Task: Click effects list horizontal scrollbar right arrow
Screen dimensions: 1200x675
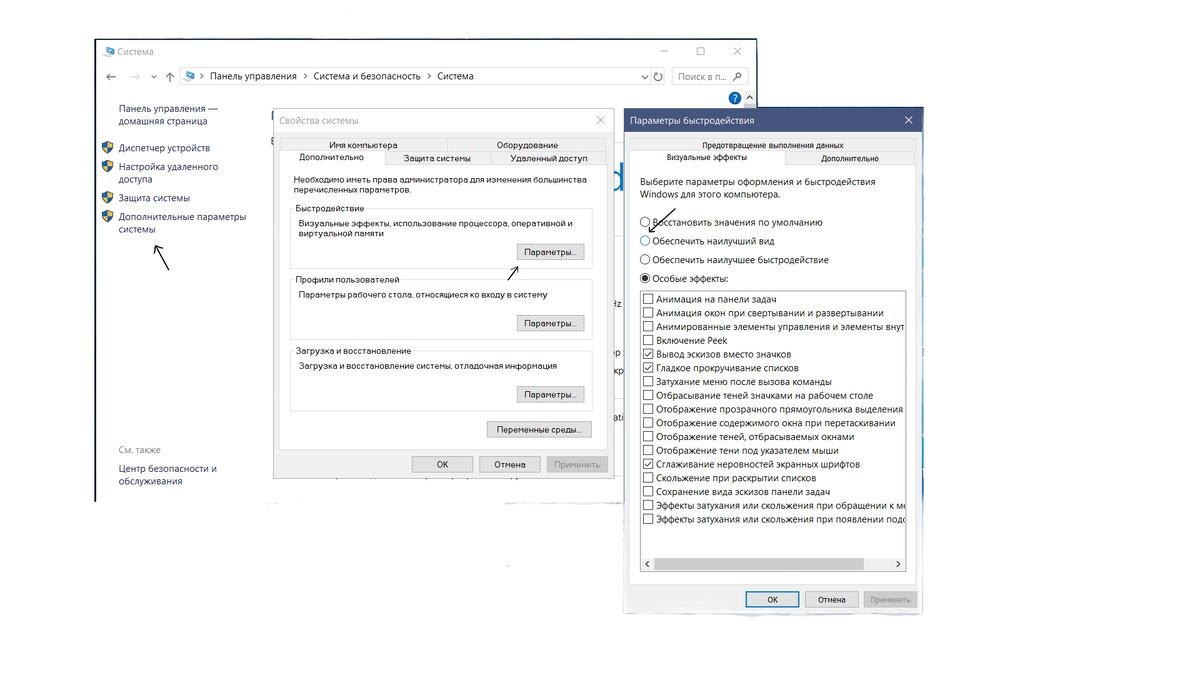Action: coord(899,565)
